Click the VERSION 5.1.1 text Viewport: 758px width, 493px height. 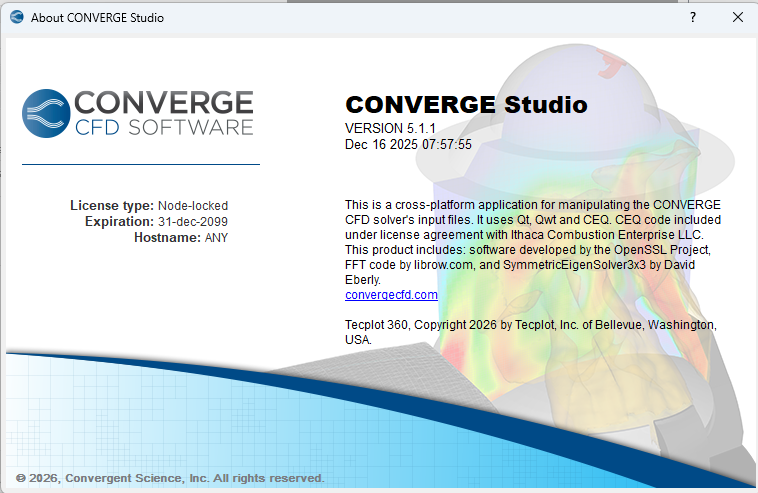[390, 128]
